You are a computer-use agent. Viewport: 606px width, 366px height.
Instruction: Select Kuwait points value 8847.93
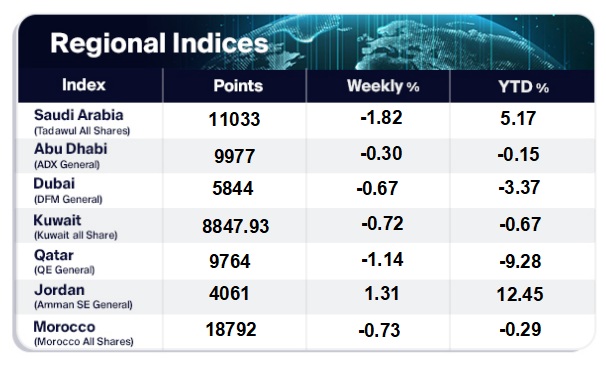point(235,226)
